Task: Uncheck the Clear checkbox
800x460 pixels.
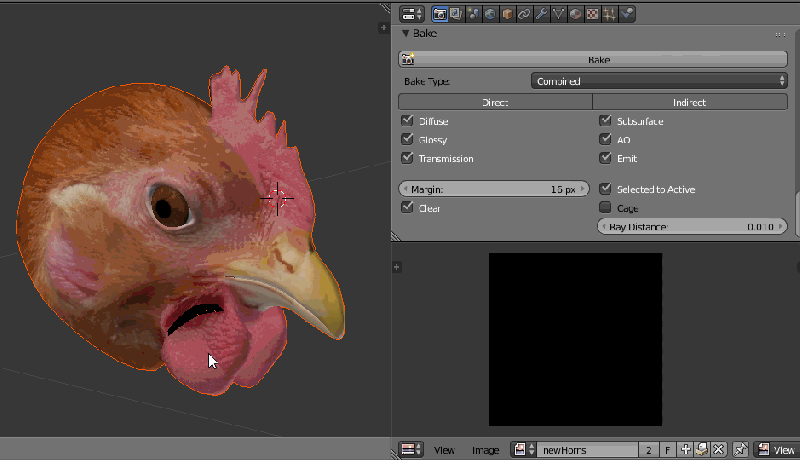Action: [407, 208]
